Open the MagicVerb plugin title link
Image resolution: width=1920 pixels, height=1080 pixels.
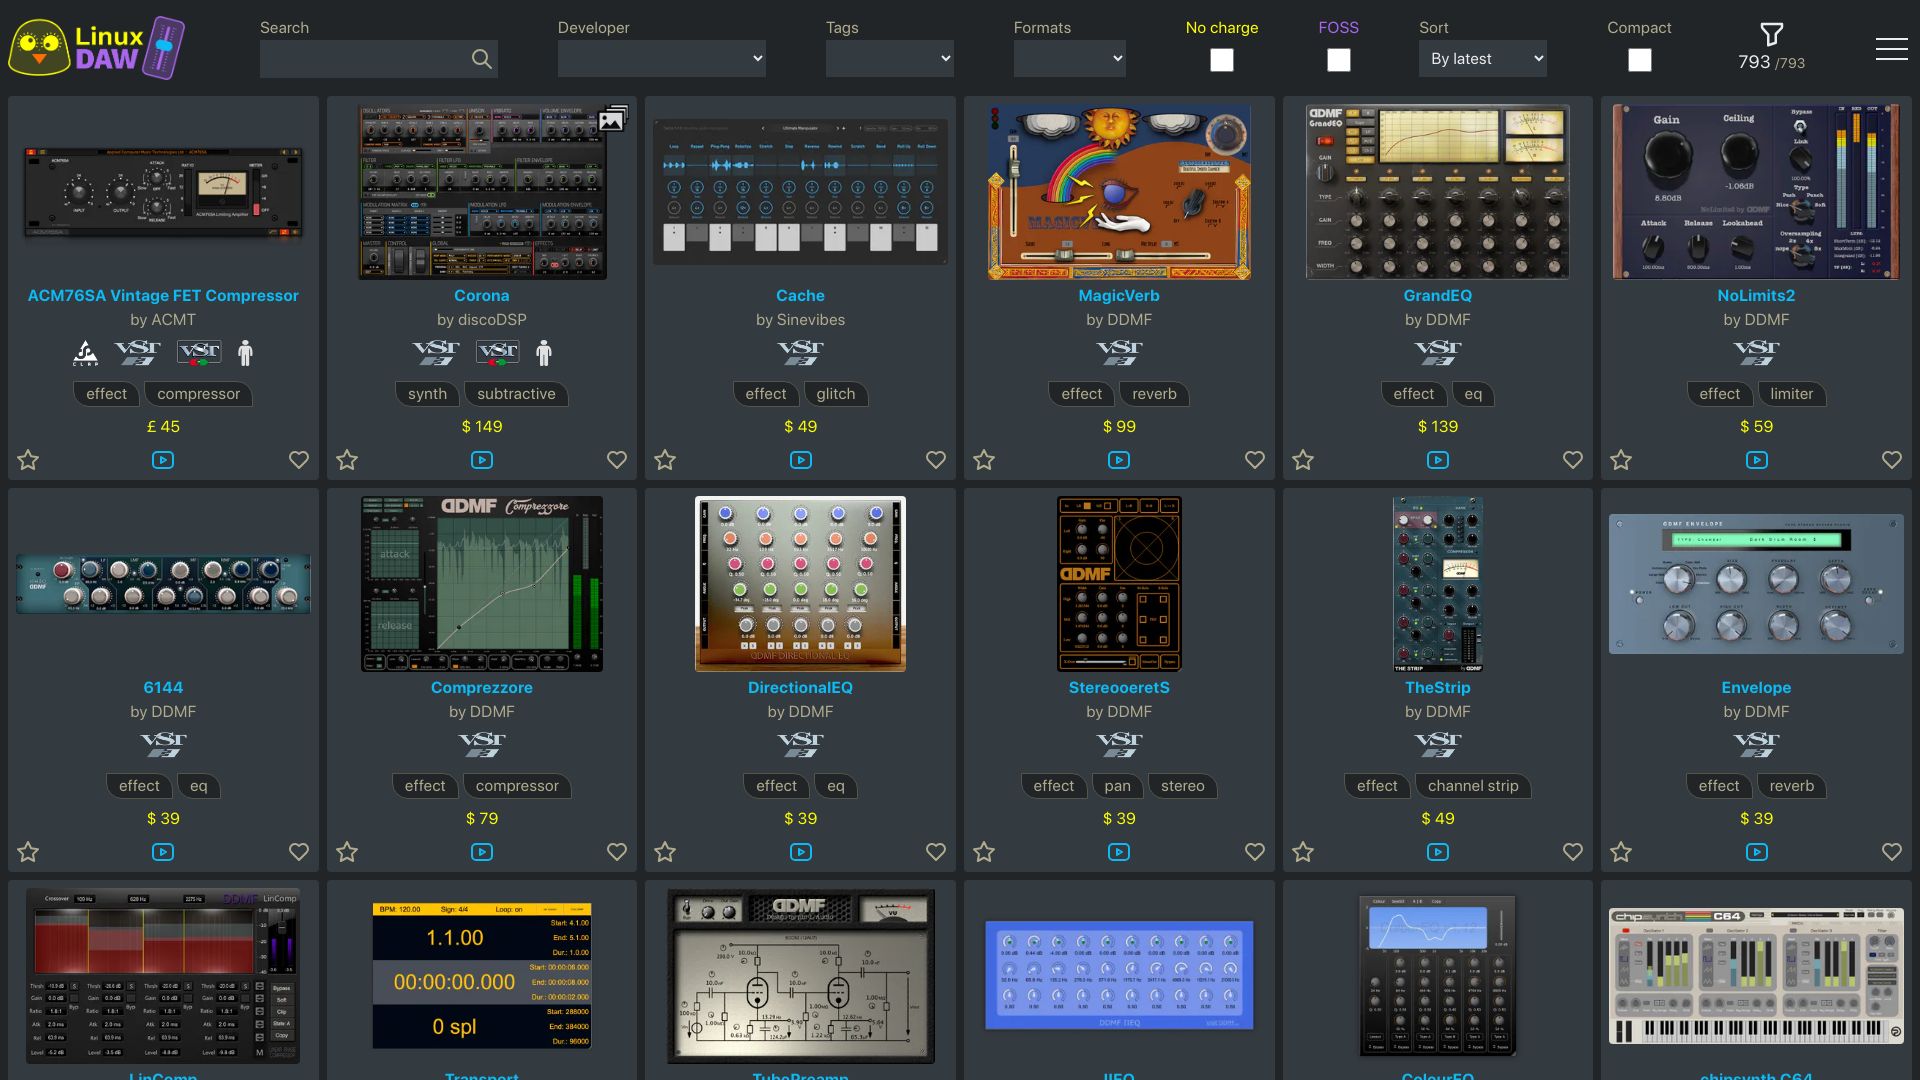click(x=1119, y=296)
